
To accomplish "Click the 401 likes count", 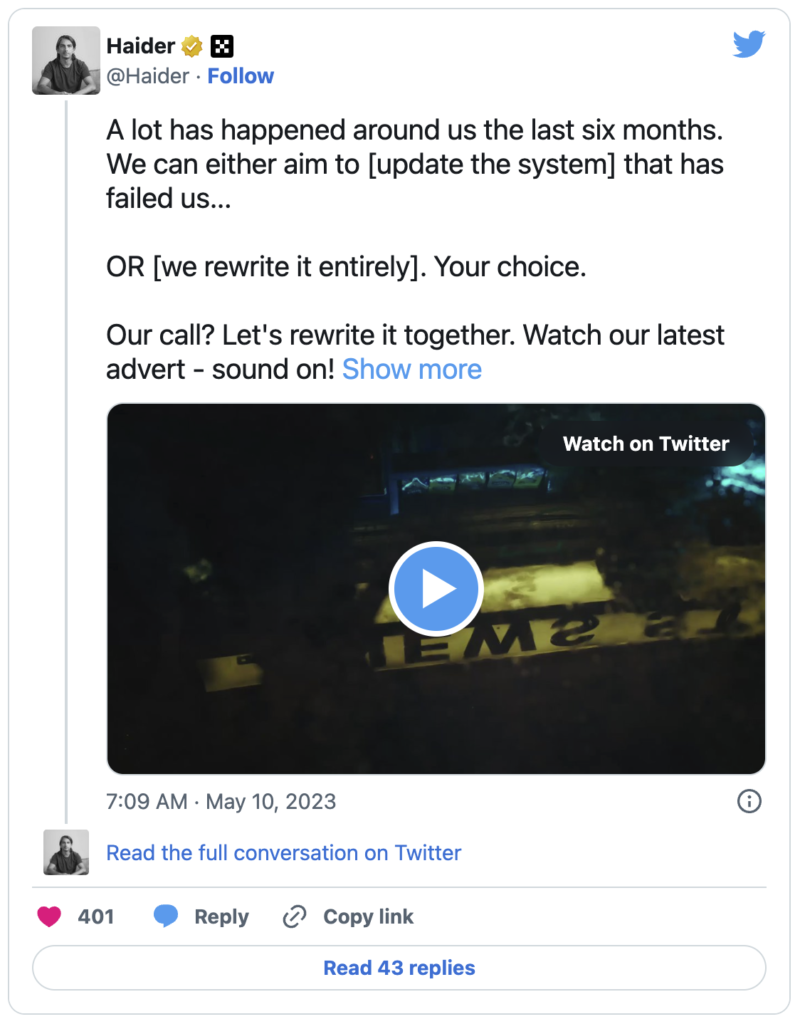I will 95,916.
